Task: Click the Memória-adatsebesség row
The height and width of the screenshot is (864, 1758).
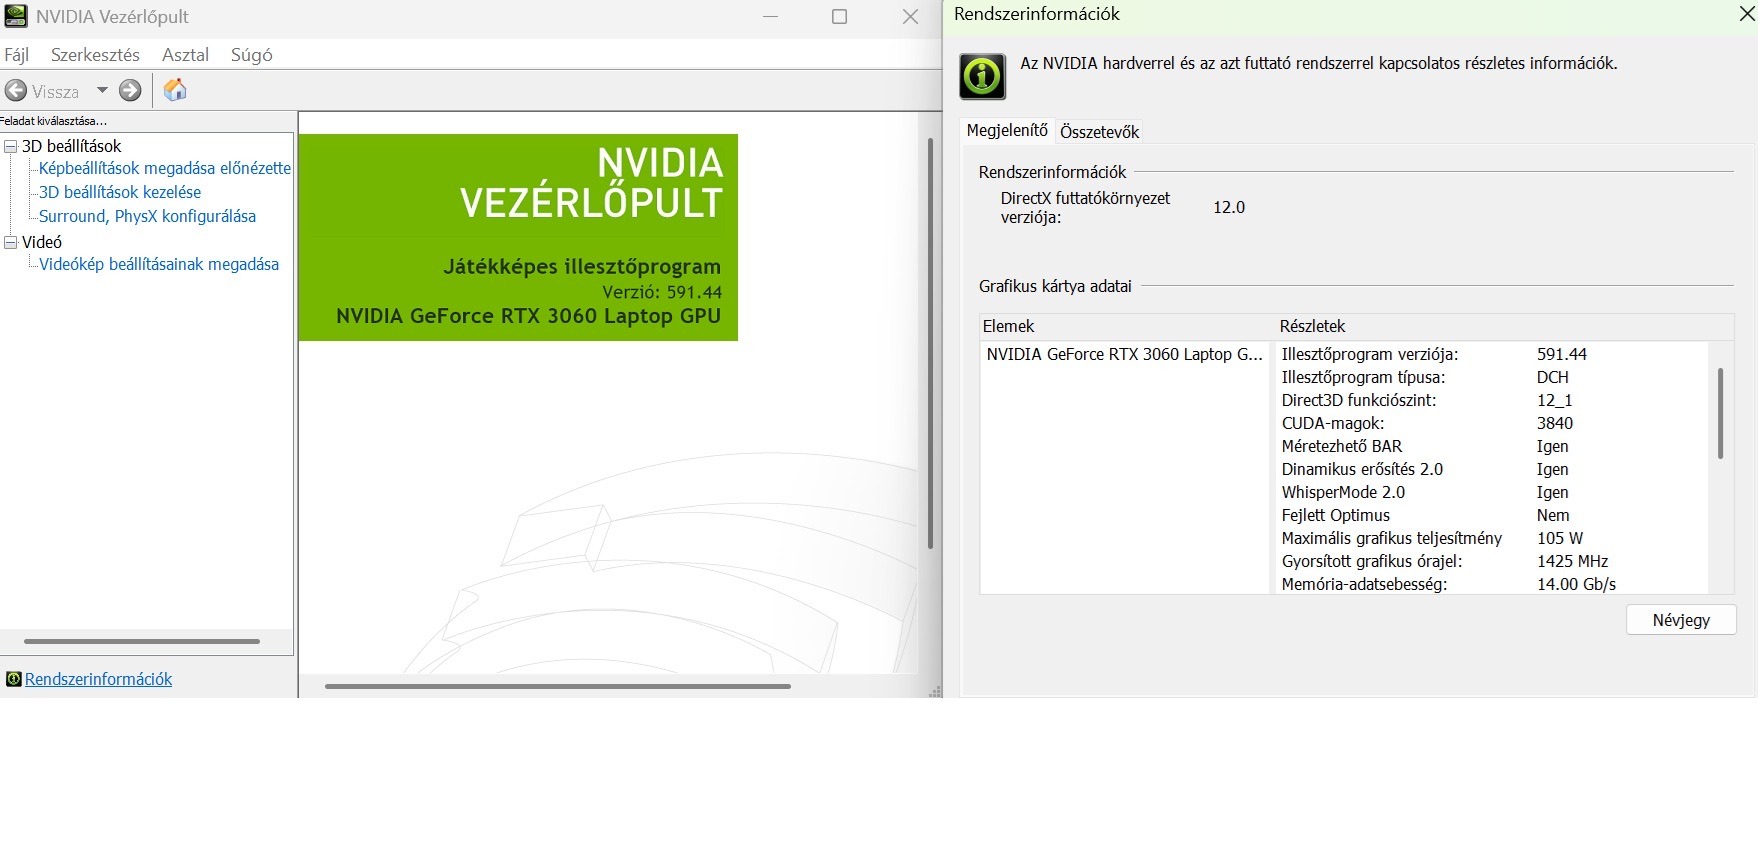Action: [x=1492, y=584]
